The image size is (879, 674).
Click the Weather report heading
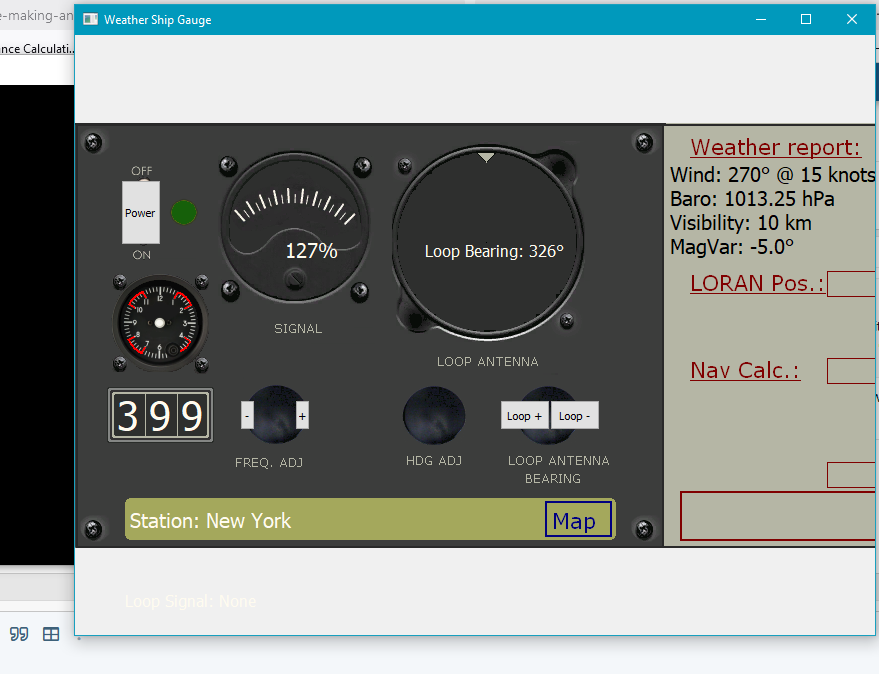click(x=775, y=147)
